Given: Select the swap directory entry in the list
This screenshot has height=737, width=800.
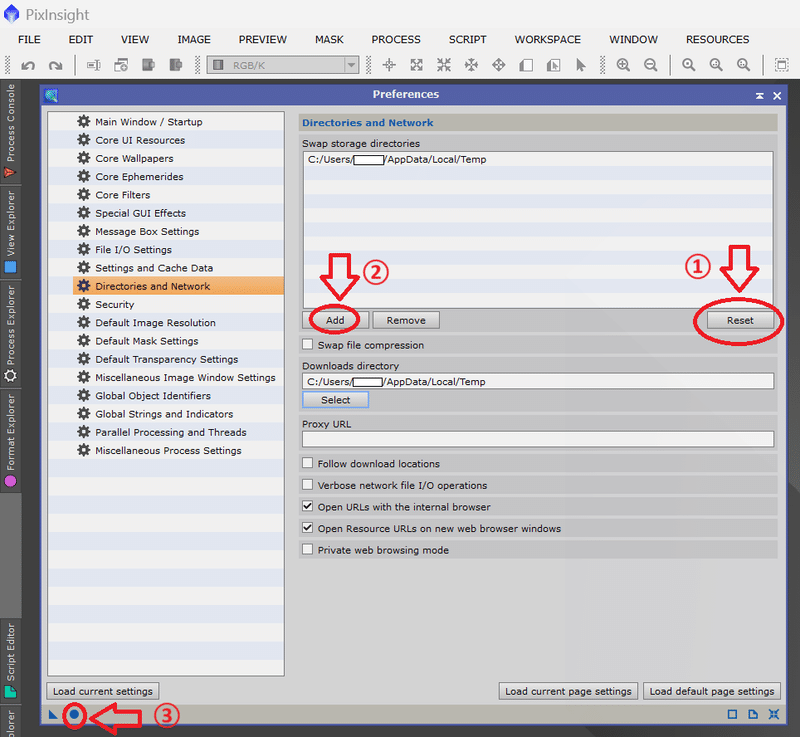Looking at the screenshot, I should point(538,159).
